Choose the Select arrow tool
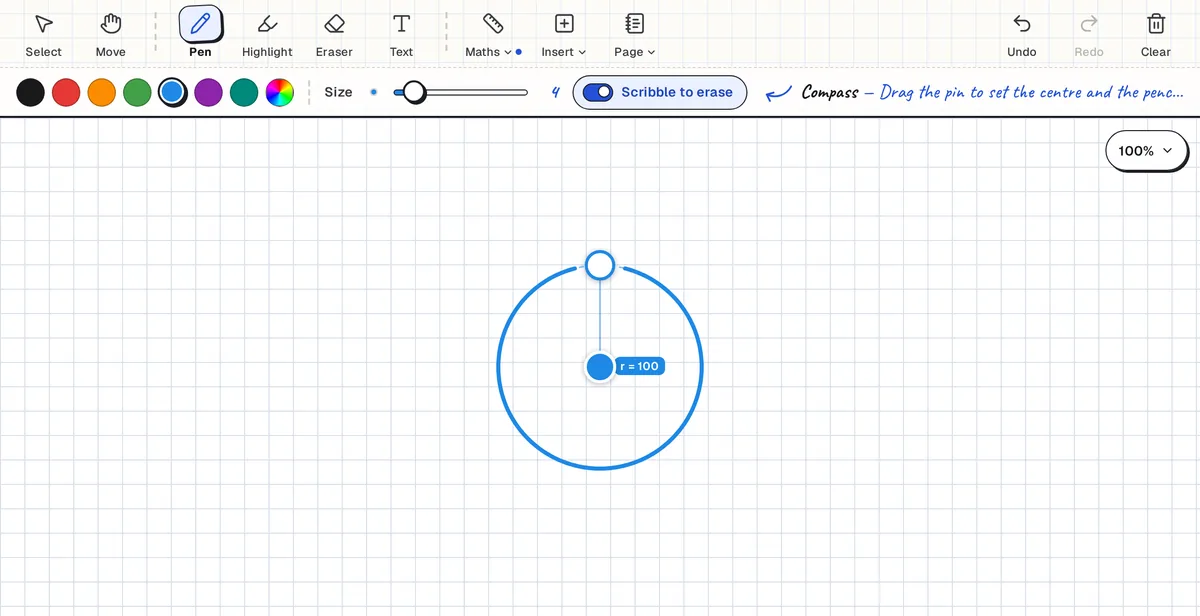This screenshot has height=616, width=1200. (x=43, y=35)
